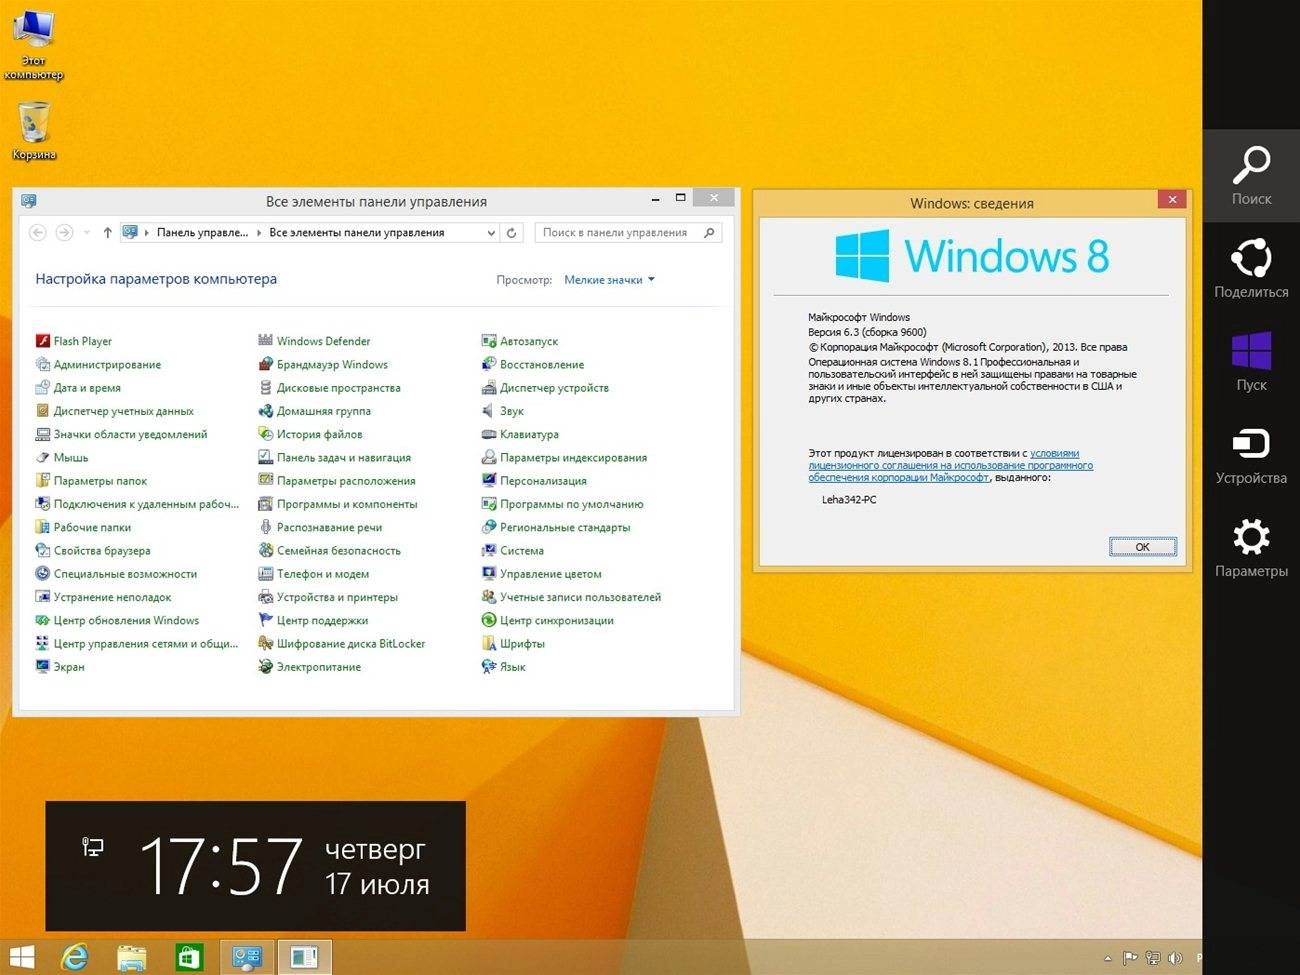Open Клавиатура item
The width and height of the screenshot is (1300, 975).
click(x=520, y=434)
